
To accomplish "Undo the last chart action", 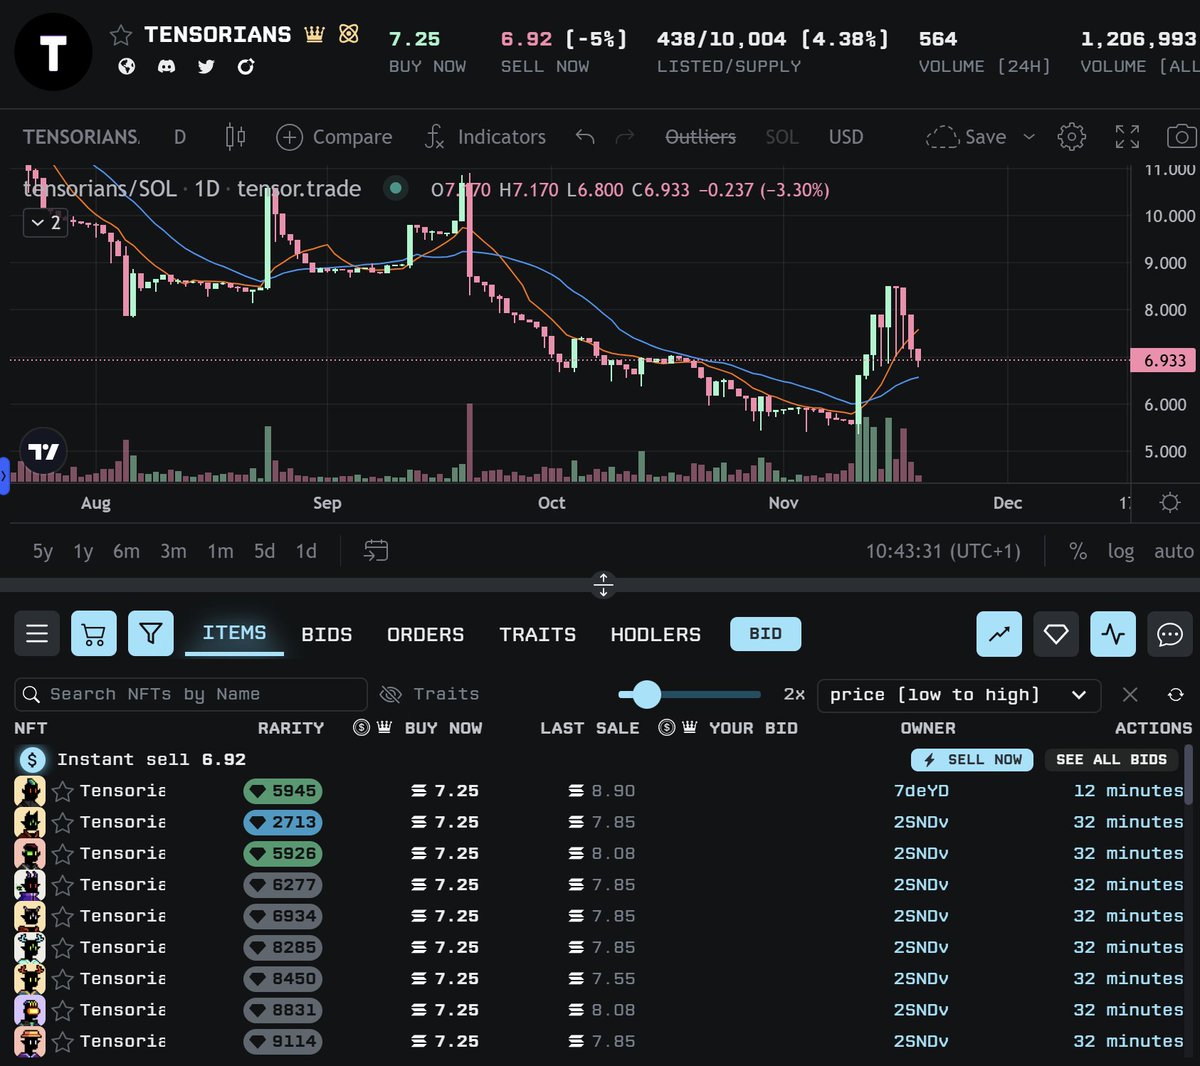I will coord(585,137).
